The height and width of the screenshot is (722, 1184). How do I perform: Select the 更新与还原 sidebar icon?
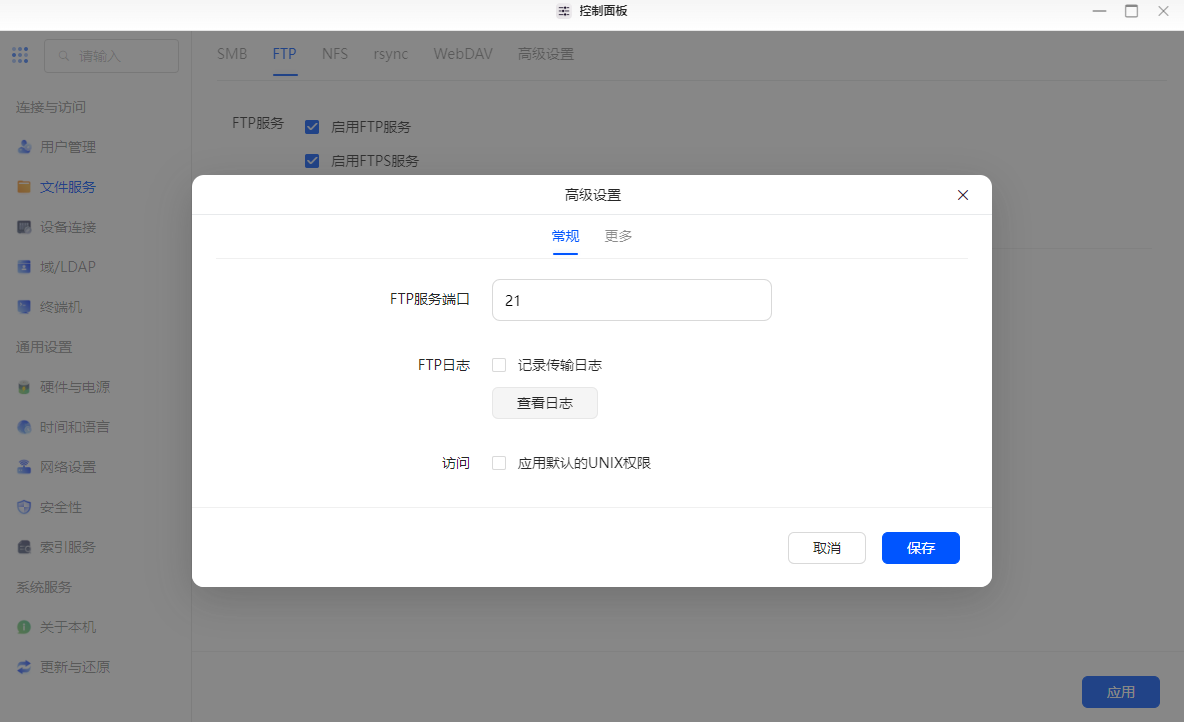coord(24,667)
